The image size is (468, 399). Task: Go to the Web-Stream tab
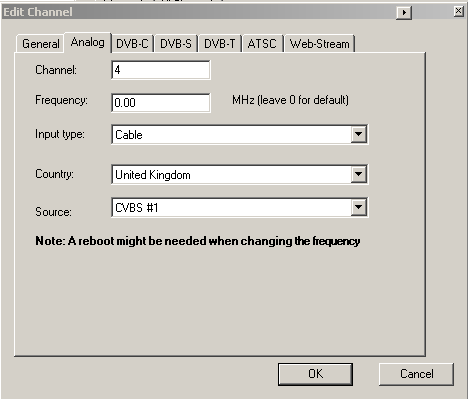(x=320, y=44)
